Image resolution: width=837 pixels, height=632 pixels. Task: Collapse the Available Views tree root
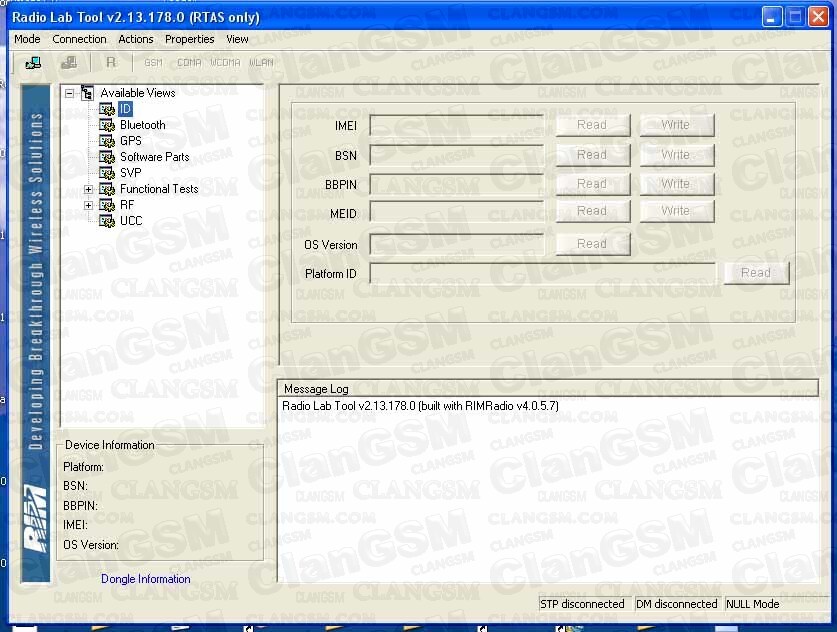pos(69,93)
